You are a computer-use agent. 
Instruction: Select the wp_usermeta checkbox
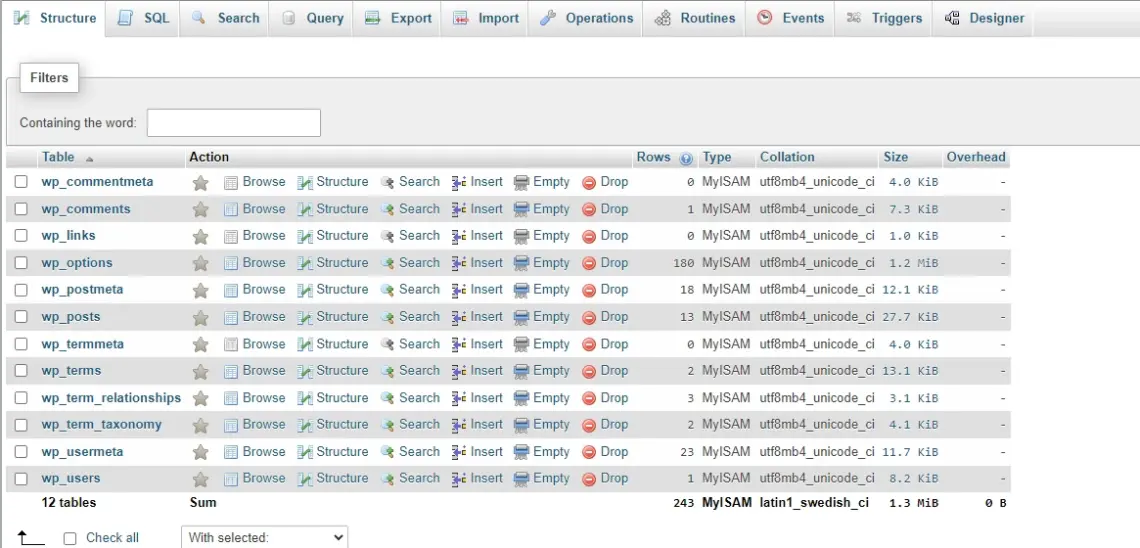[x=21, y=451]
